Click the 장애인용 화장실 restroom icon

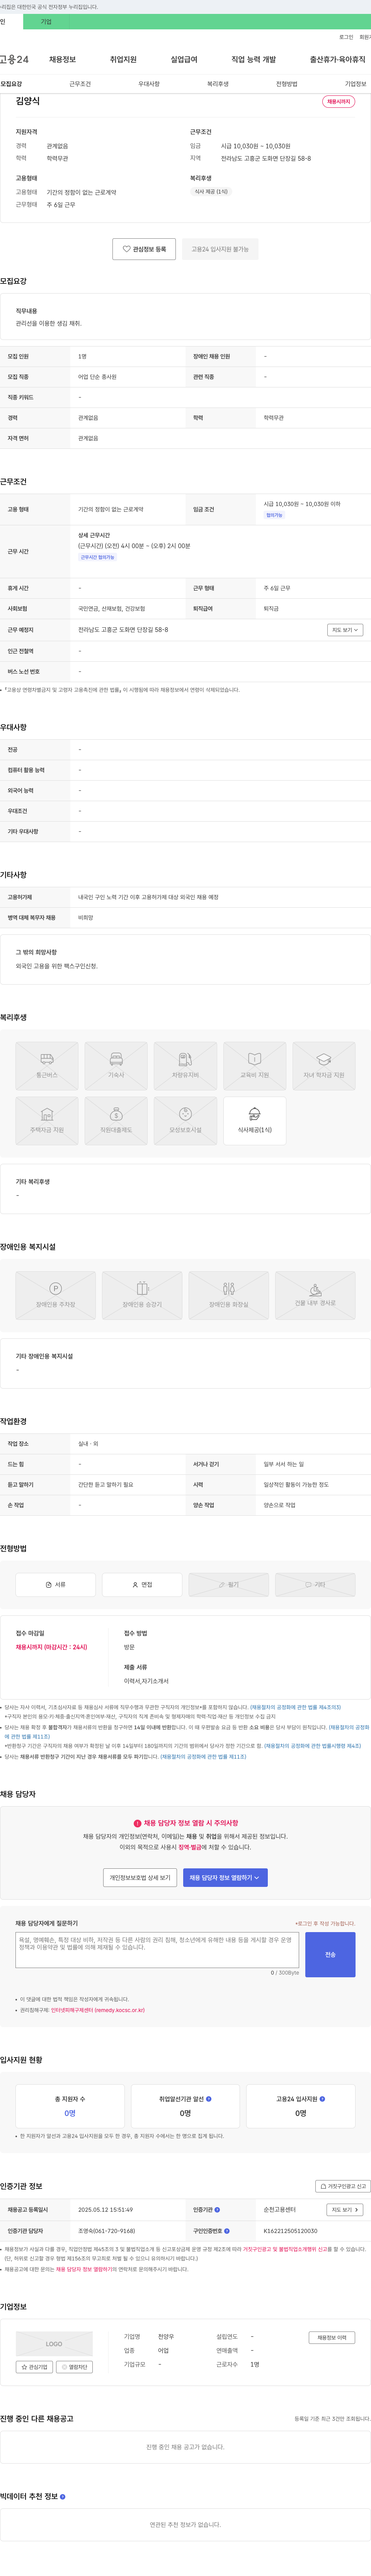click(229, 1296)
